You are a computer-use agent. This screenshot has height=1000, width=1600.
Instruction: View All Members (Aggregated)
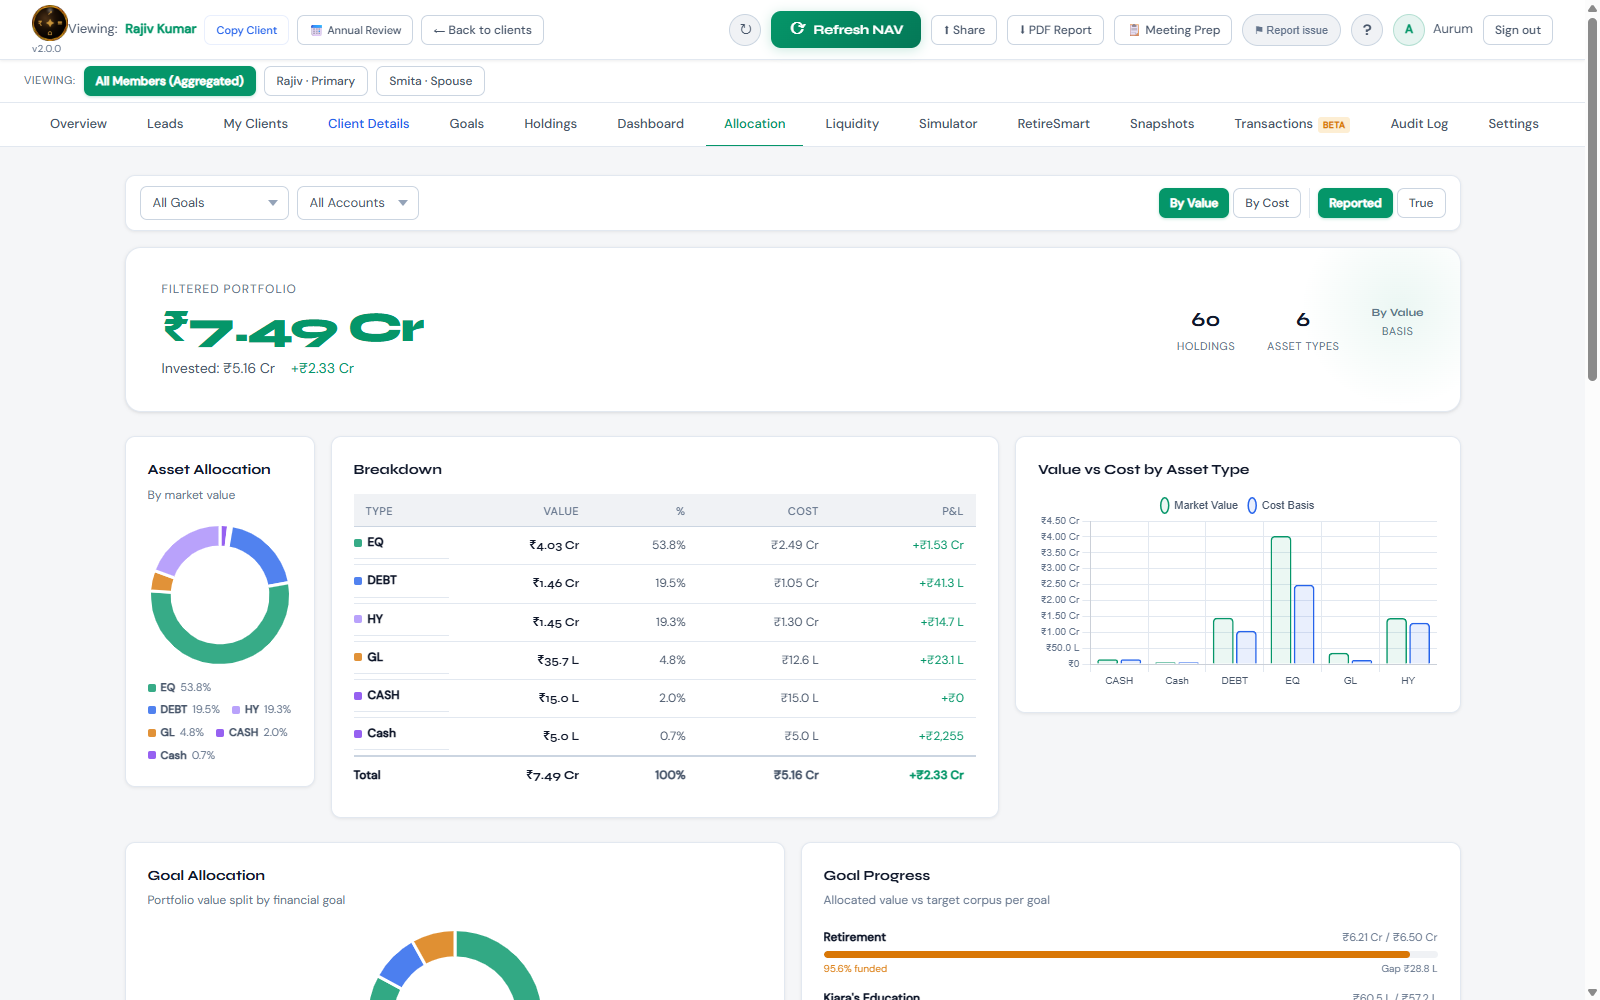(x=170, y=81)
